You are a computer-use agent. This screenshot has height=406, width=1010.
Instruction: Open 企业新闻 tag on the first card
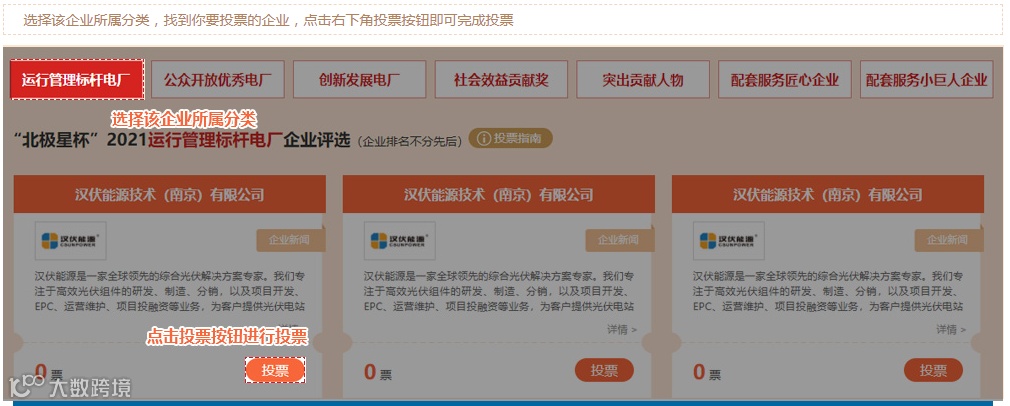[291, 240]
